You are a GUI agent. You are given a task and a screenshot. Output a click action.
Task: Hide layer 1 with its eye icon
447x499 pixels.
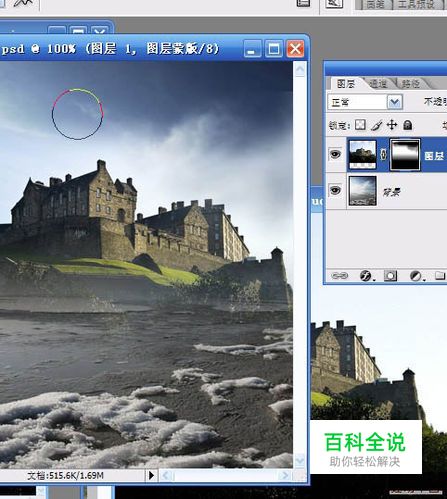point(335,154)
